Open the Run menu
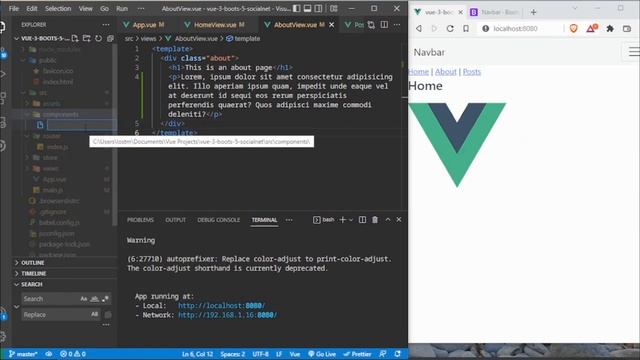The height and width of the screenshot is (360, 640). point(122,9)
